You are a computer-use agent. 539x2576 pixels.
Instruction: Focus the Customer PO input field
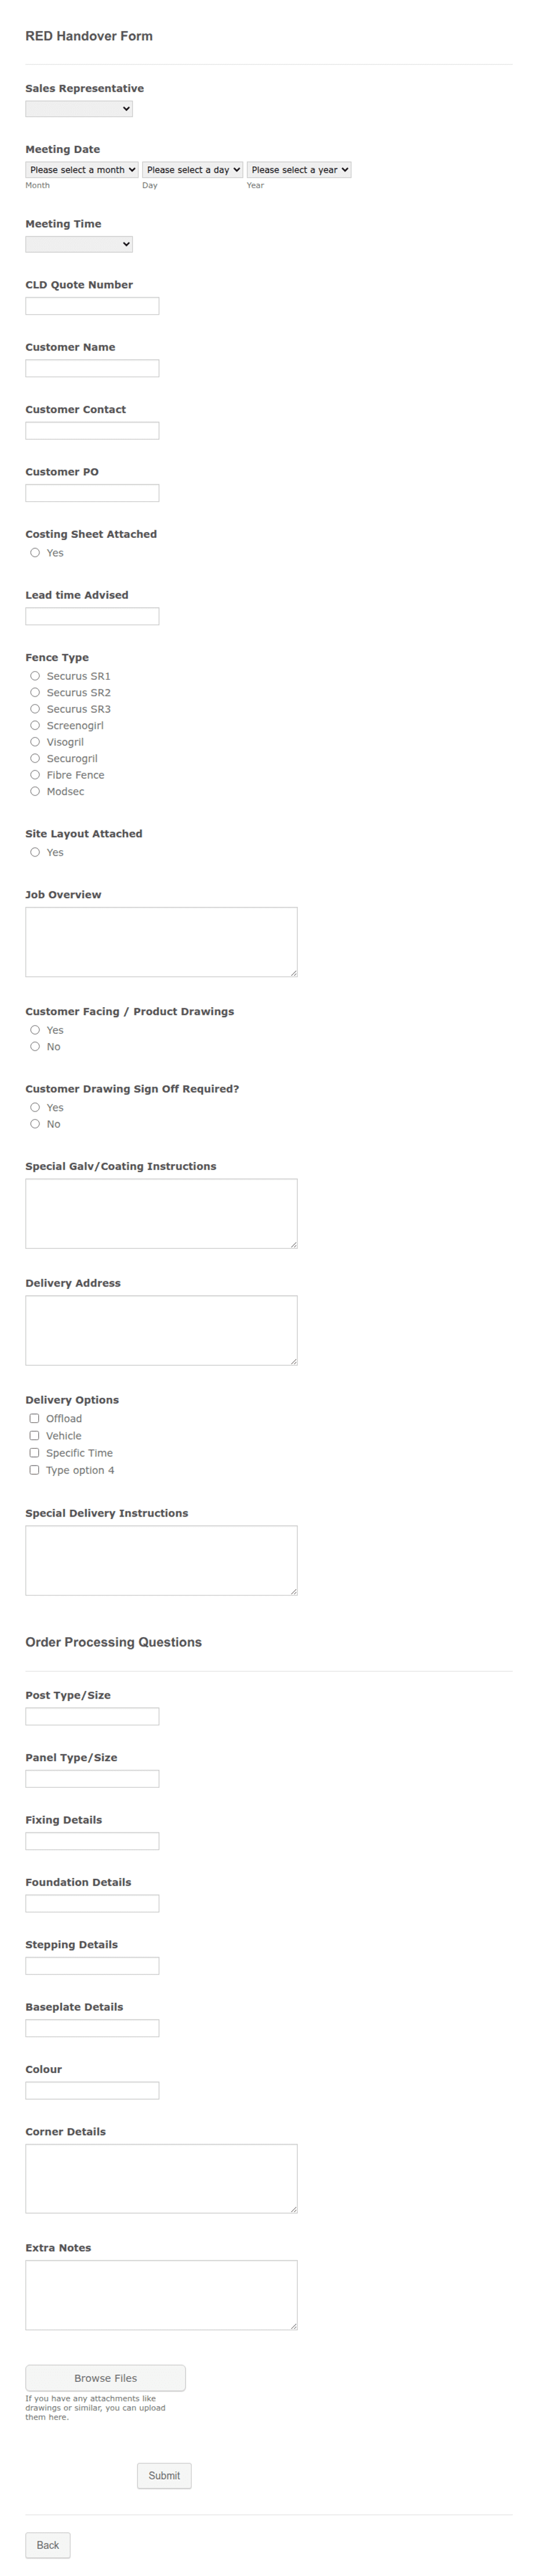click(92, 493)
